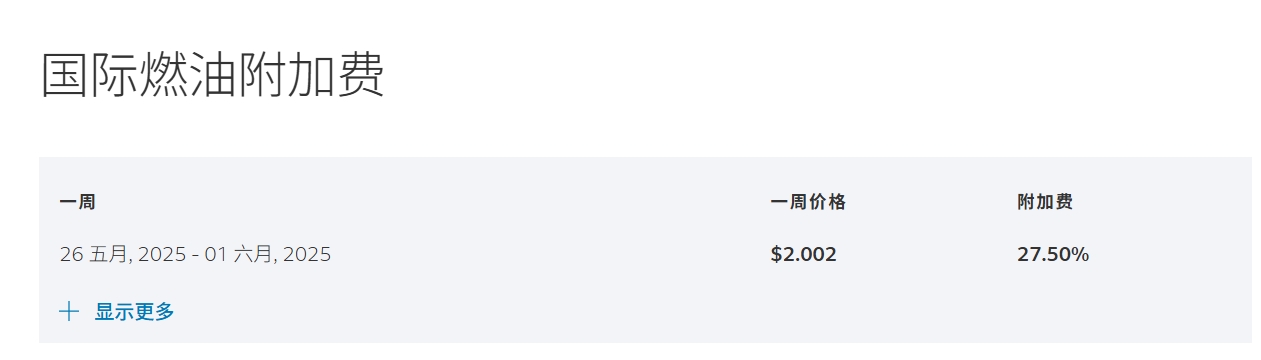Click the 燃油 characters in the heading

click(188, 75)
